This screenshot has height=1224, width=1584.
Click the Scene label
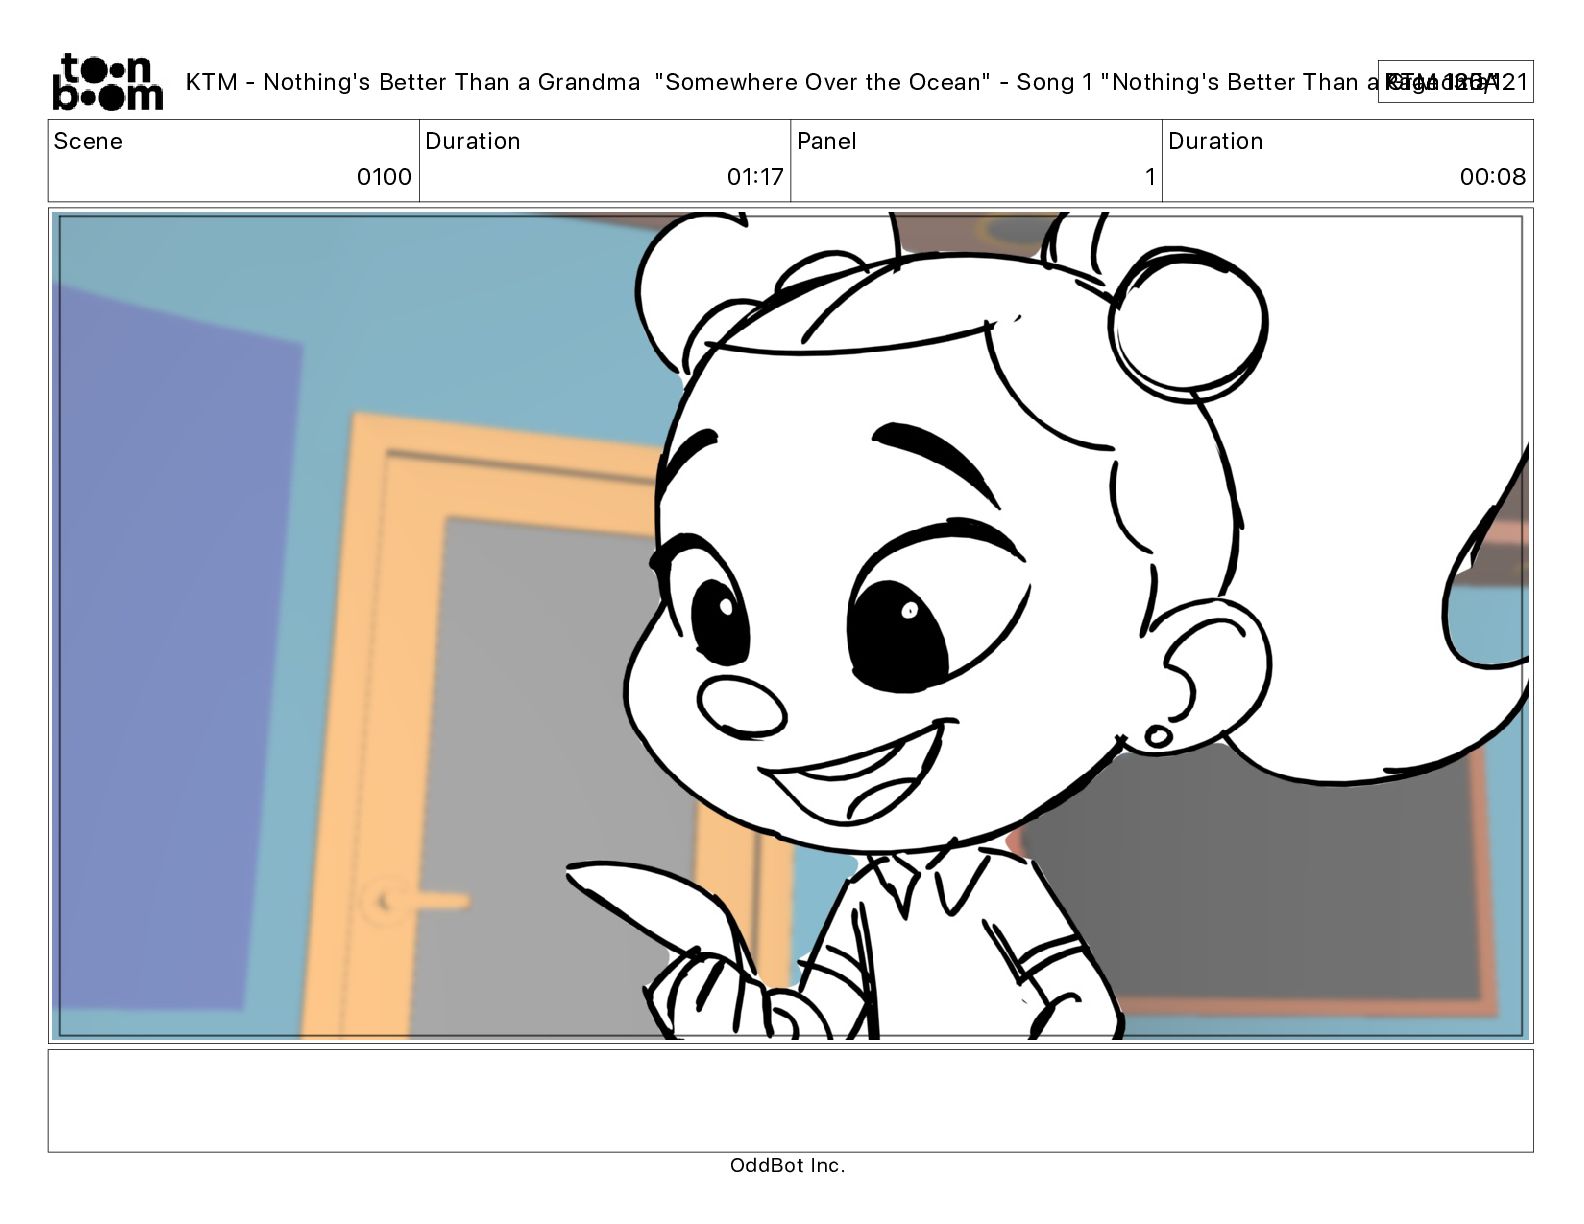(88, 141)
